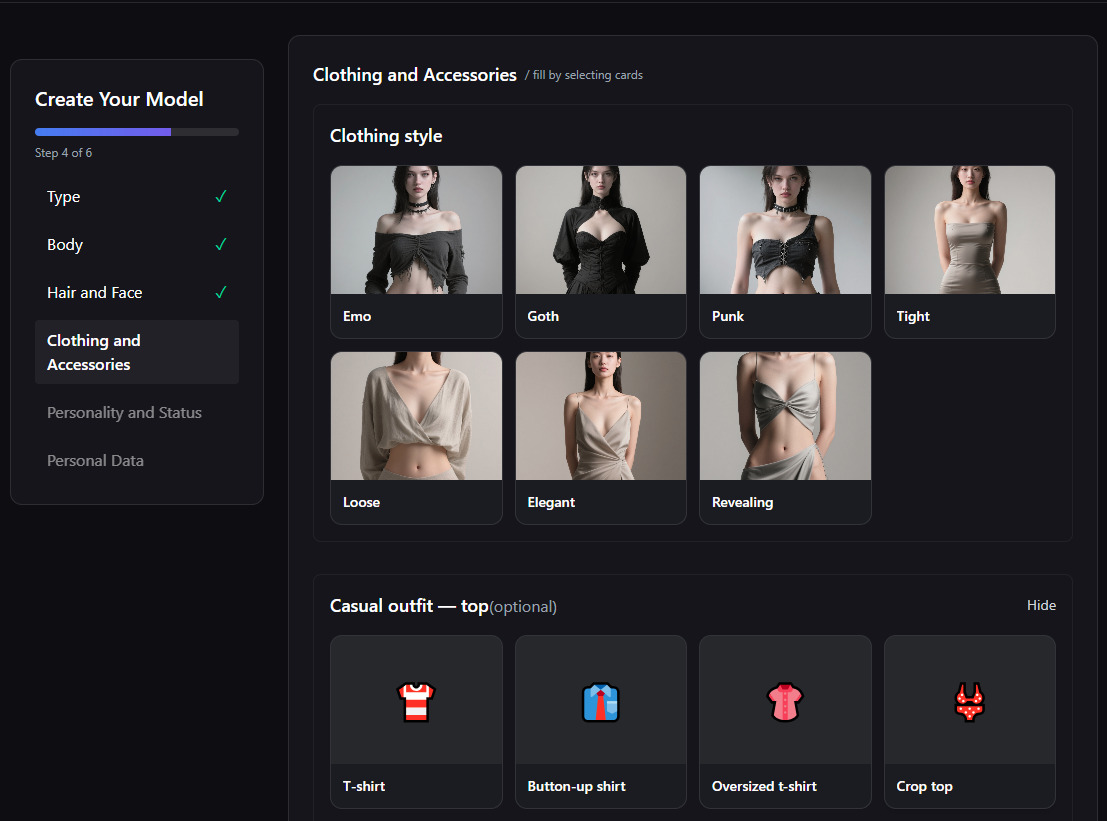This screenshot has height=821, width=1107.
Task: Navigate to Hair and Face step
Action: [95, 293]
